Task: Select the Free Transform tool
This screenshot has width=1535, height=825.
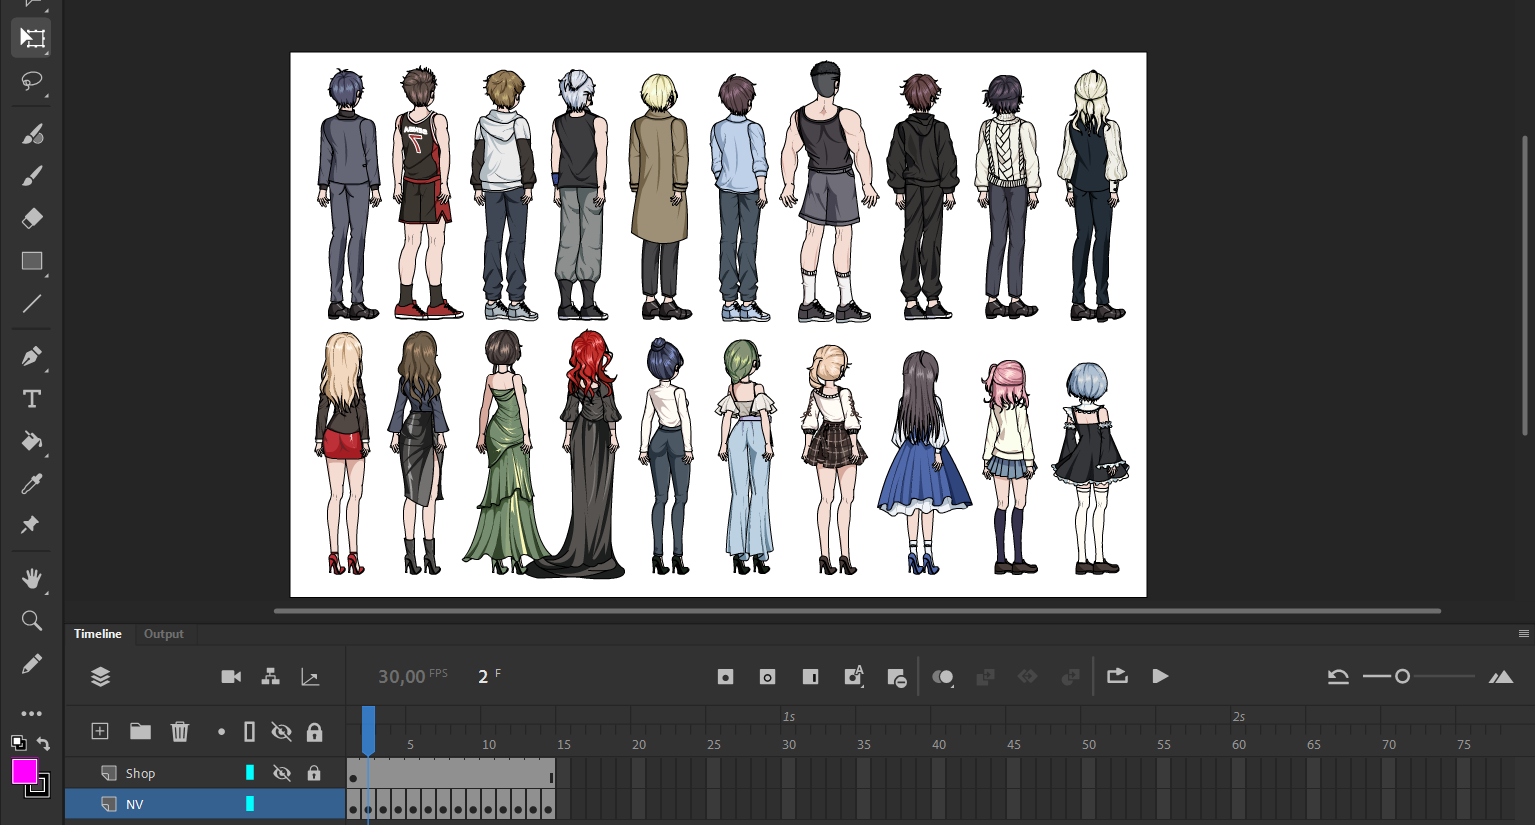Action: click(32, 38)
